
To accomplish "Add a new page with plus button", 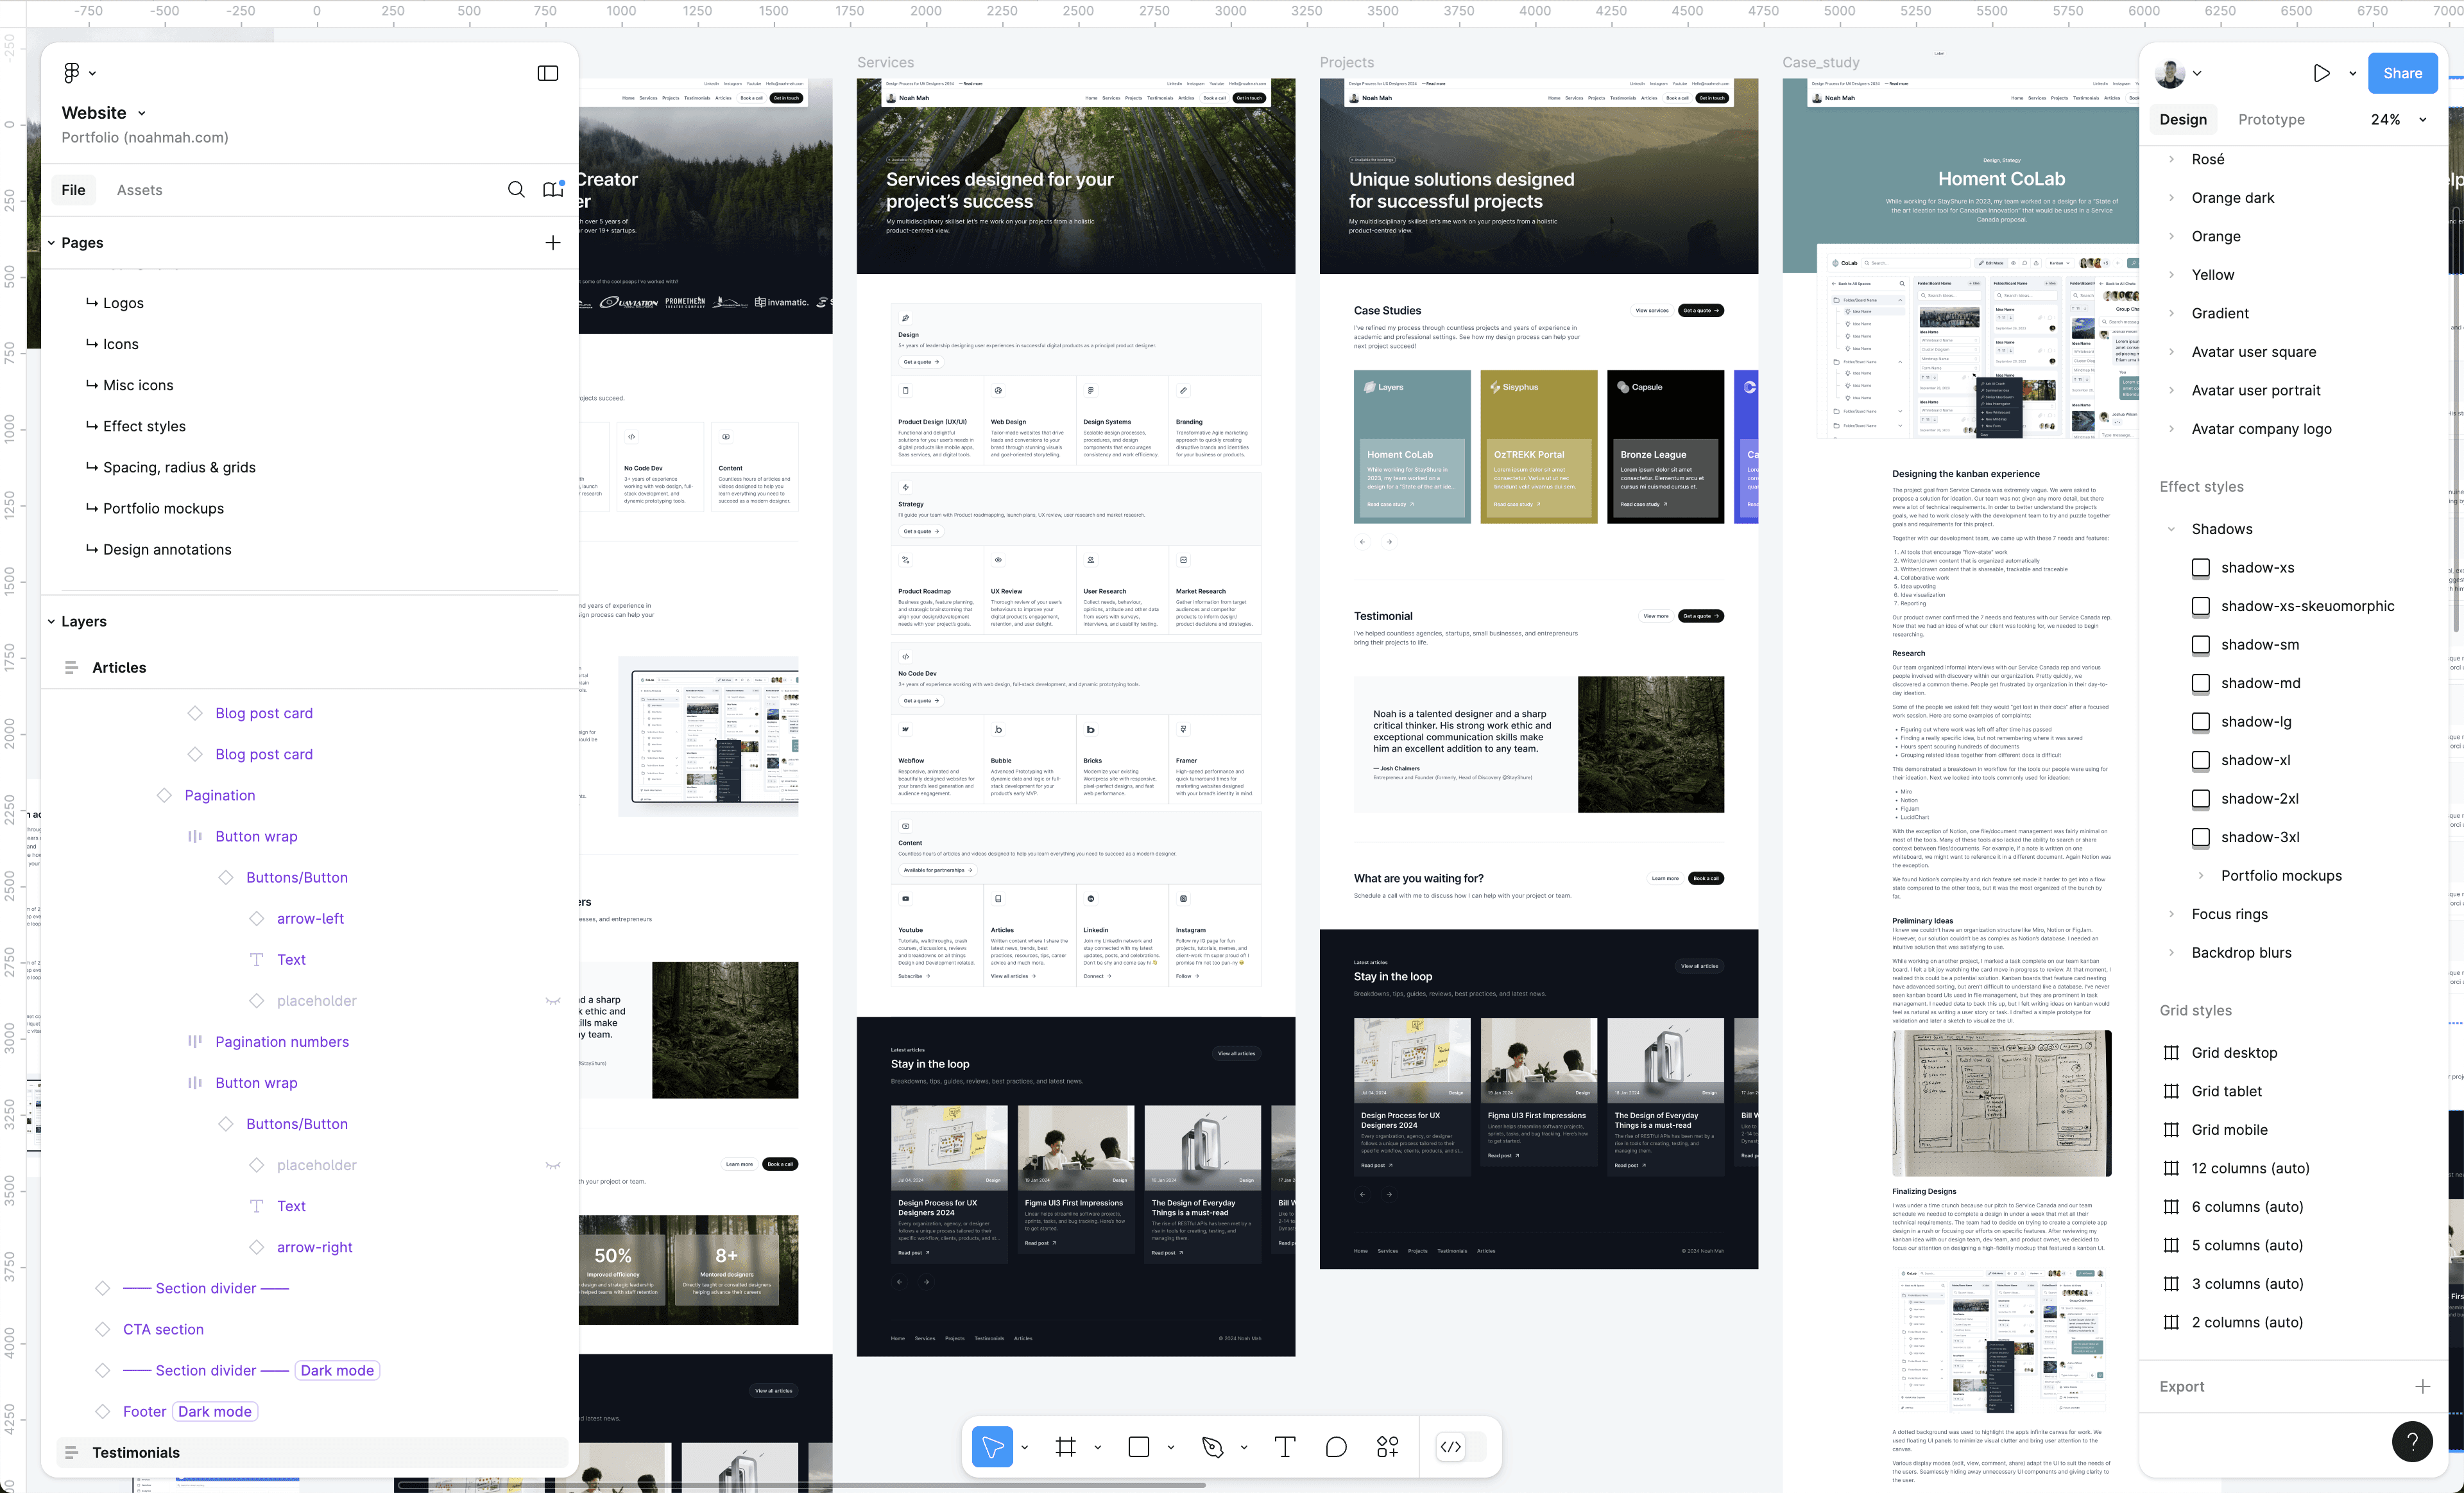I will point(553,243).
